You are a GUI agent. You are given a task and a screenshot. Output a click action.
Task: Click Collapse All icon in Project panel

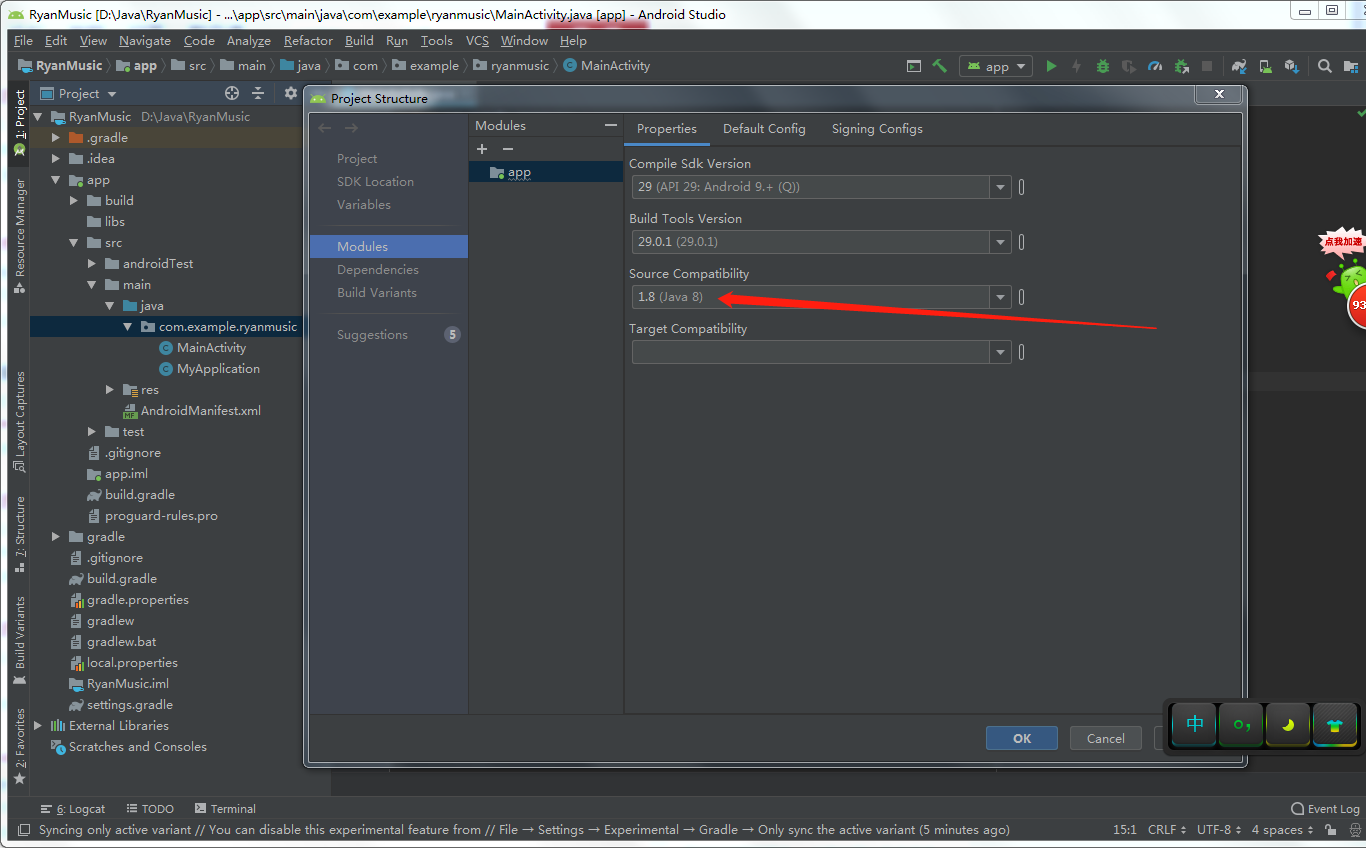tap(258, 93)
